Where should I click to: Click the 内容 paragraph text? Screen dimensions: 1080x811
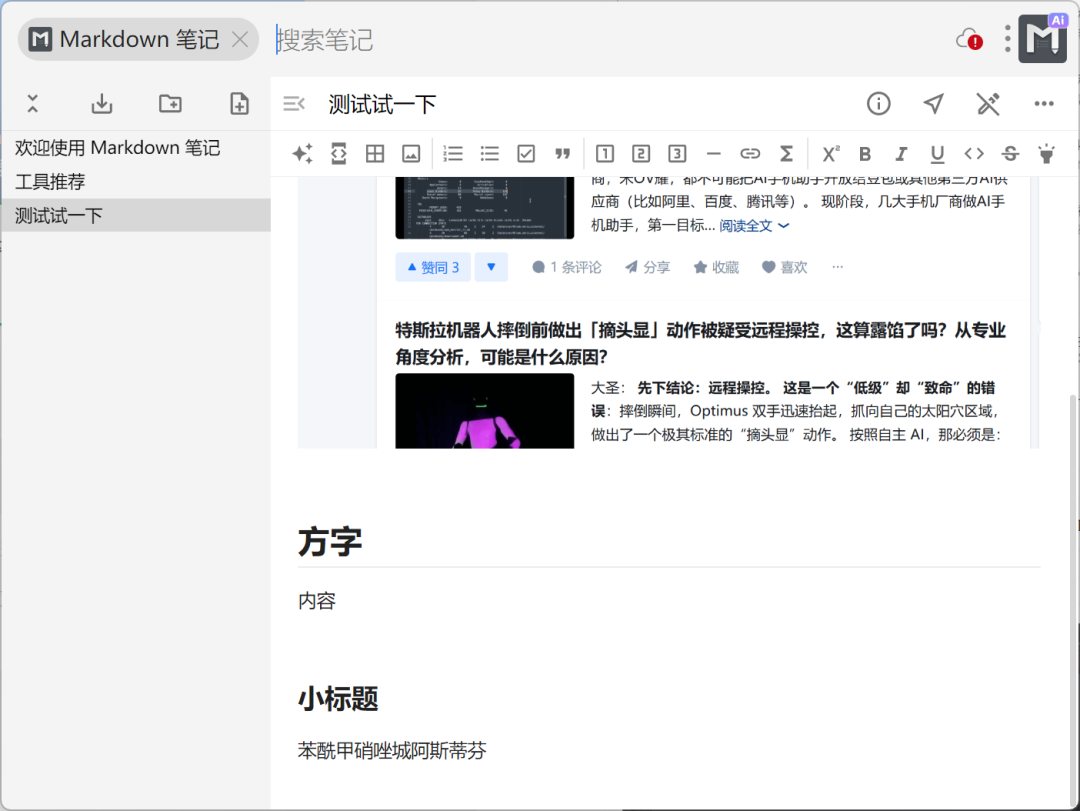click(317, 601)
